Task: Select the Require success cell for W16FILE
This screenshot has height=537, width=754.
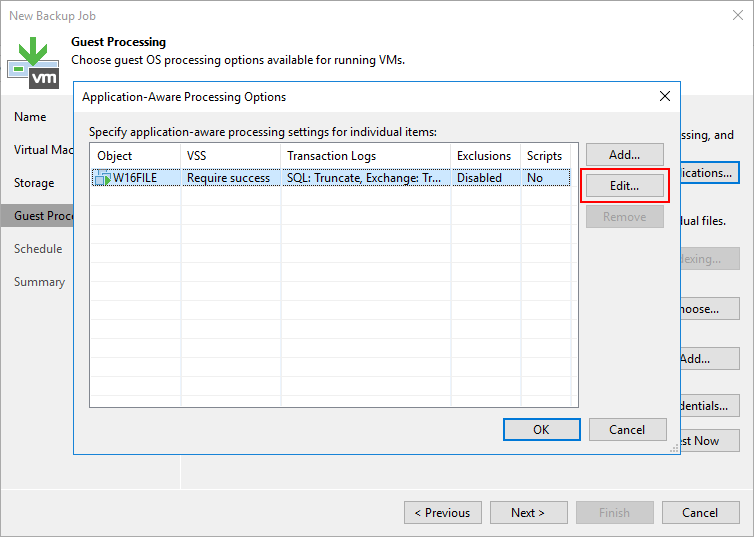Action: (229, 178)
